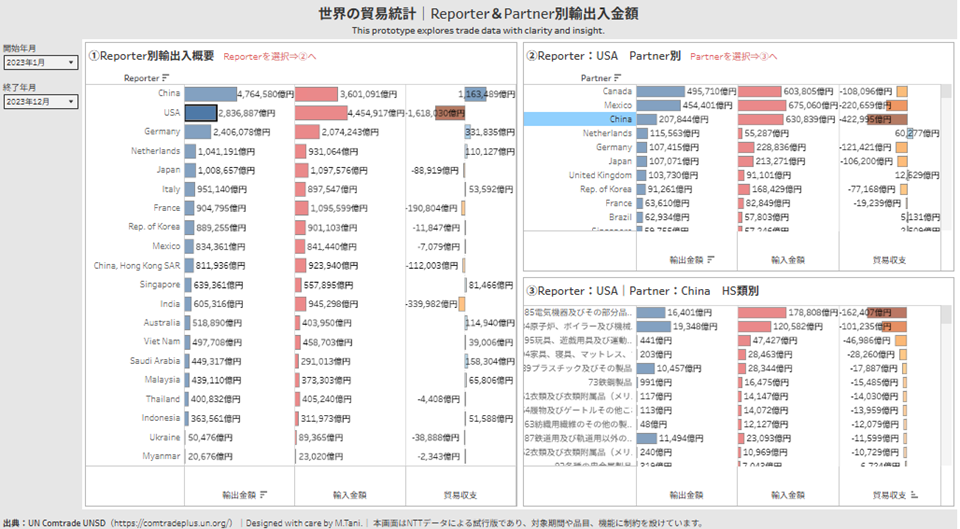Select India in the Reporter list

click(169, 303)
